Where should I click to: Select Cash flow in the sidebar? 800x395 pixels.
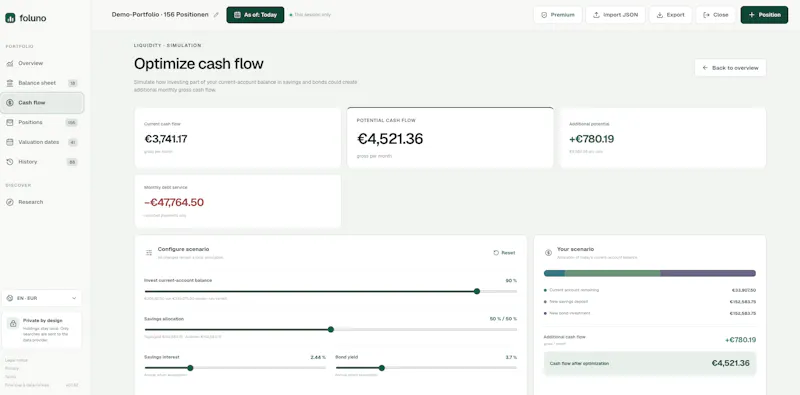pos(42,103)
